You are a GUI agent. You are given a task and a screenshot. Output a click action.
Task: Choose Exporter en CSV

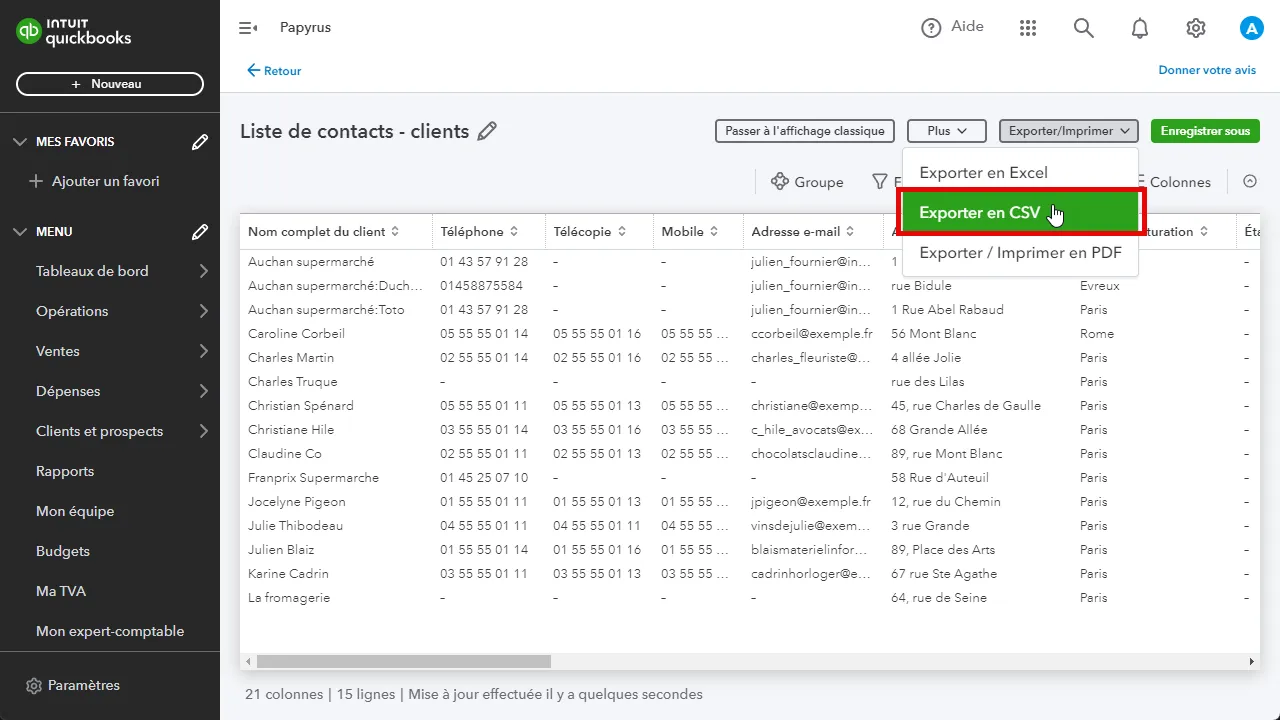1020,212
